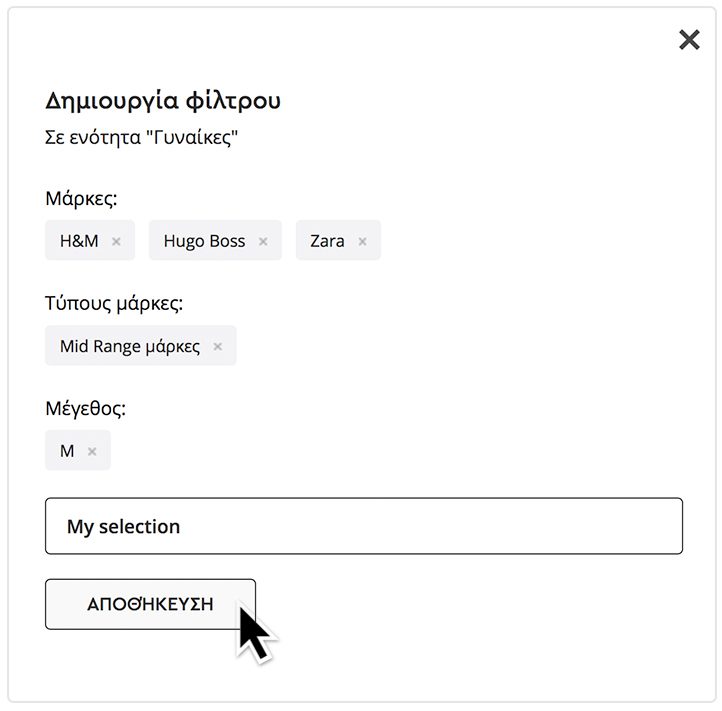Viewport: 722px width, 711px height.
Task: Select the H&M chip label
Action: pyautogui.click(x=79, y=241)
